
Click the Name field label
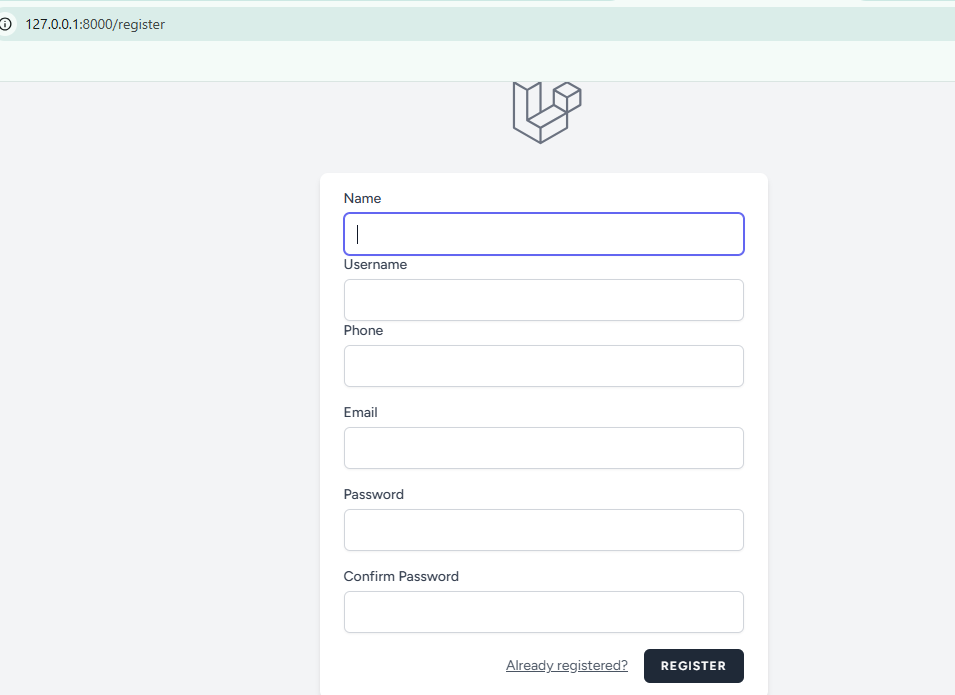click(362, 198)
